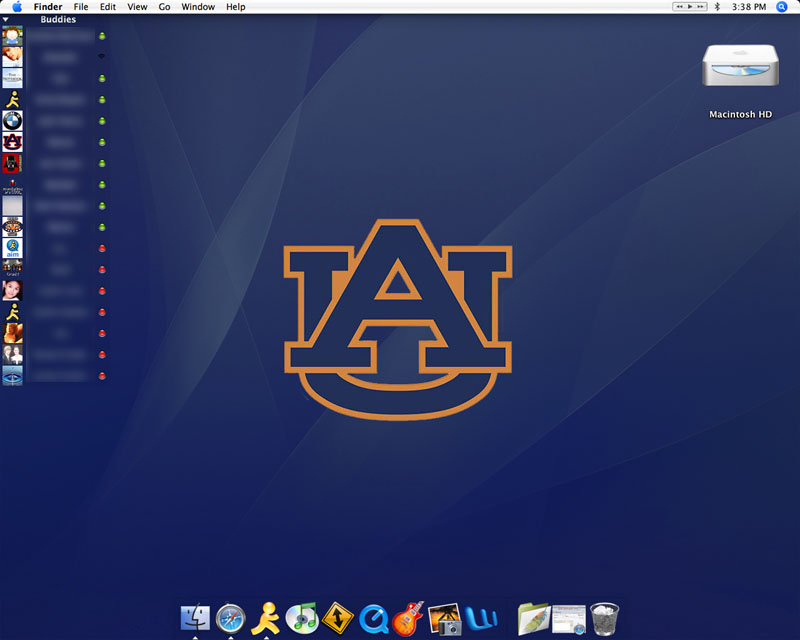Restore the minimized window in the dock
This screenshot has width=800, height=640.
pos(569,619)
